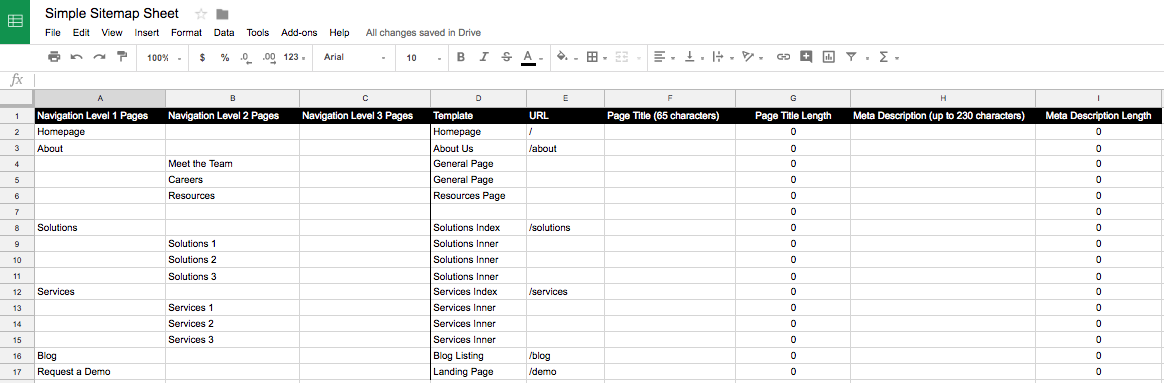
Task: Select the 'Careers' cell
Action: click(232, 180)
